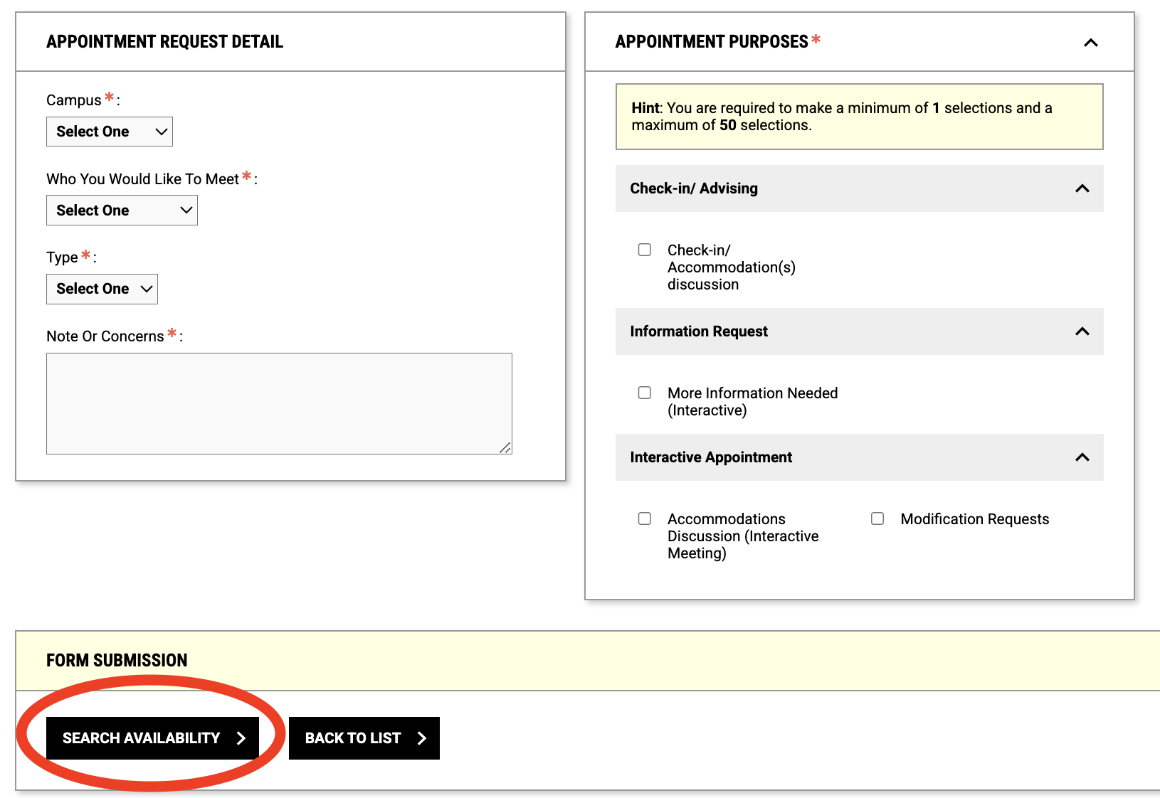1160x798 pixels.
Task: Collapse the Check-in/ Advising section header
Action: point(859,188)
